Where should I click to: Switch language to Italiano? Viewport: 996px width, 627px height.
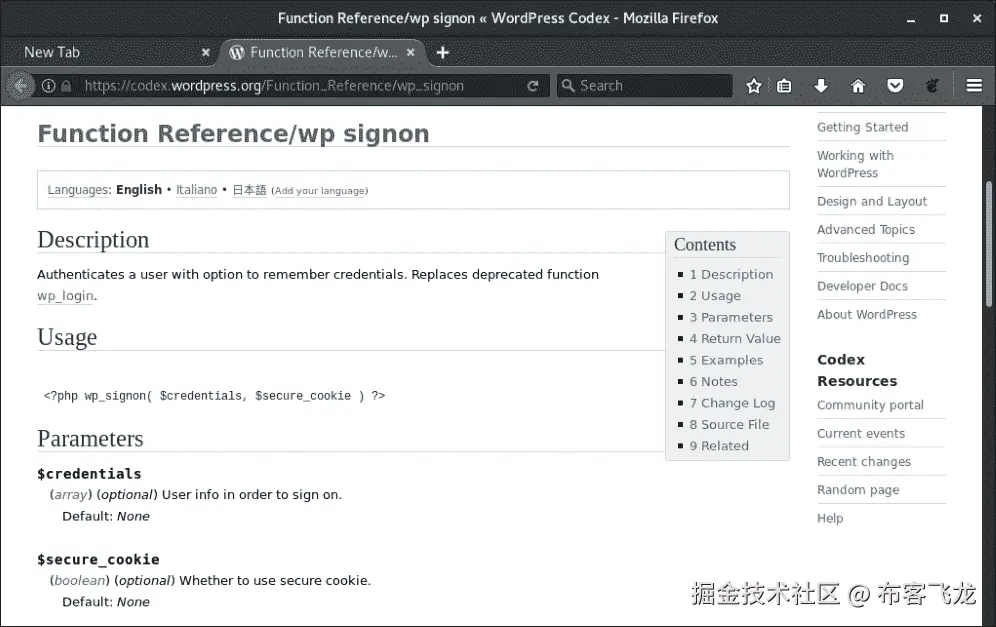pos(196,190)
